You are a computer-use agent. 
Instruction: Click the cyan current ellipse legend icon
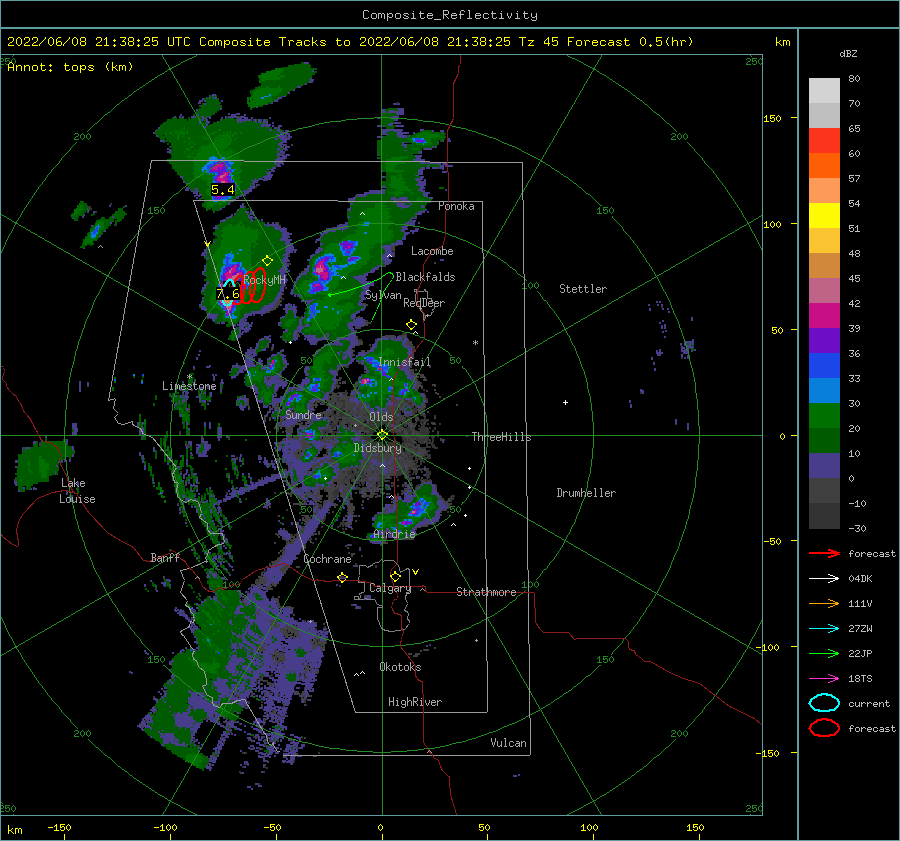824,703
